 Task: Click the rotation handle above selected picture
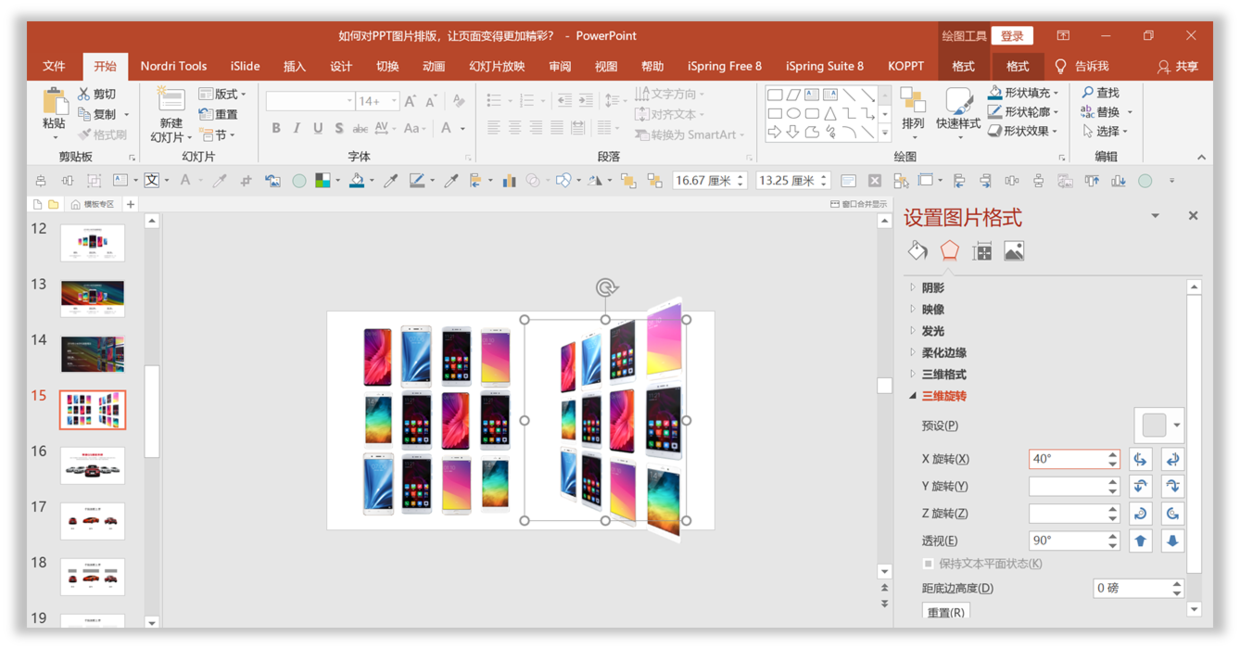tap(606, 288)
